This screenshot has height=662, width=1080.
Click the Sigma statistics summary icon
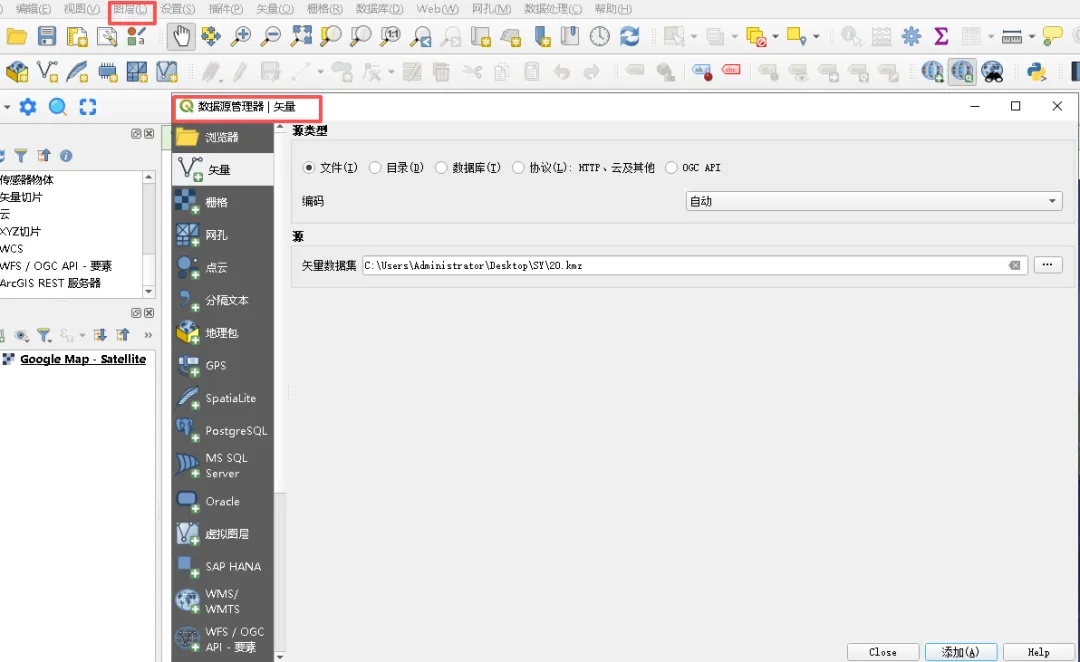pyautogui.click(x=941, y=36)
